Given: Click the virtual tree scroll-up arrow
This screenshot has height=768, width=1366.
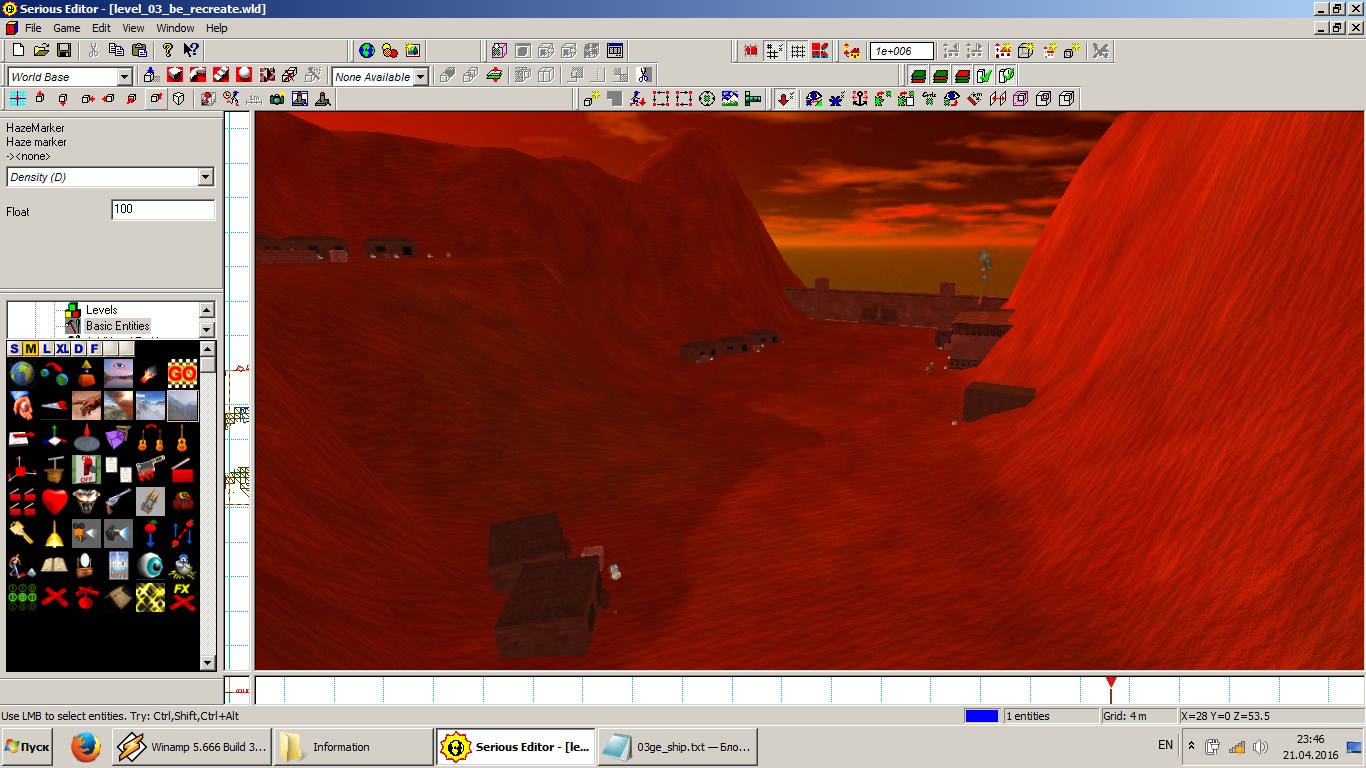Looking at the screenshot, I should point(207,310).
